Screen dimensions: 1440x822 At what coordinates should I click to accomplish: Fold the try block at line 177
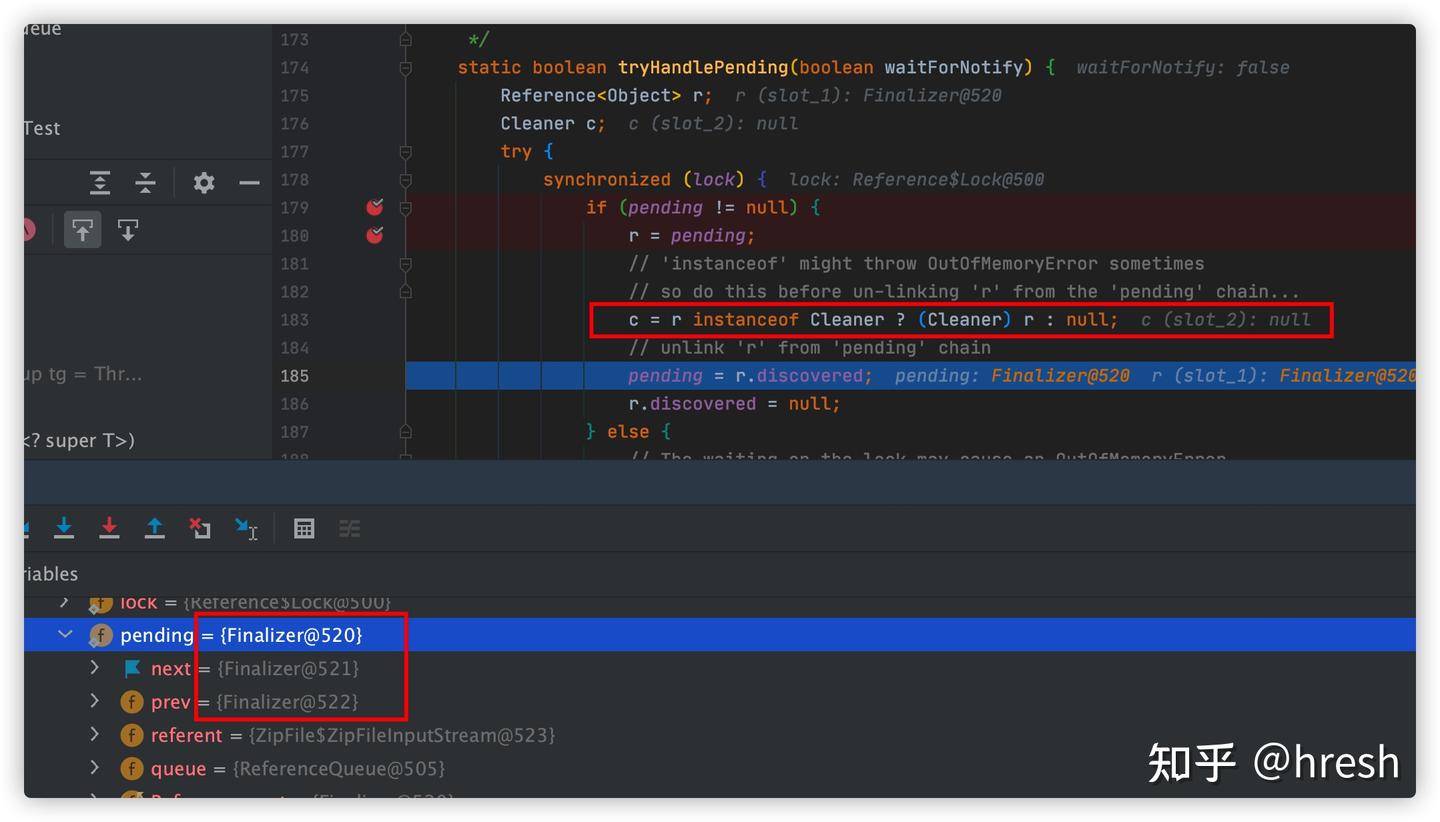[405, 151]
